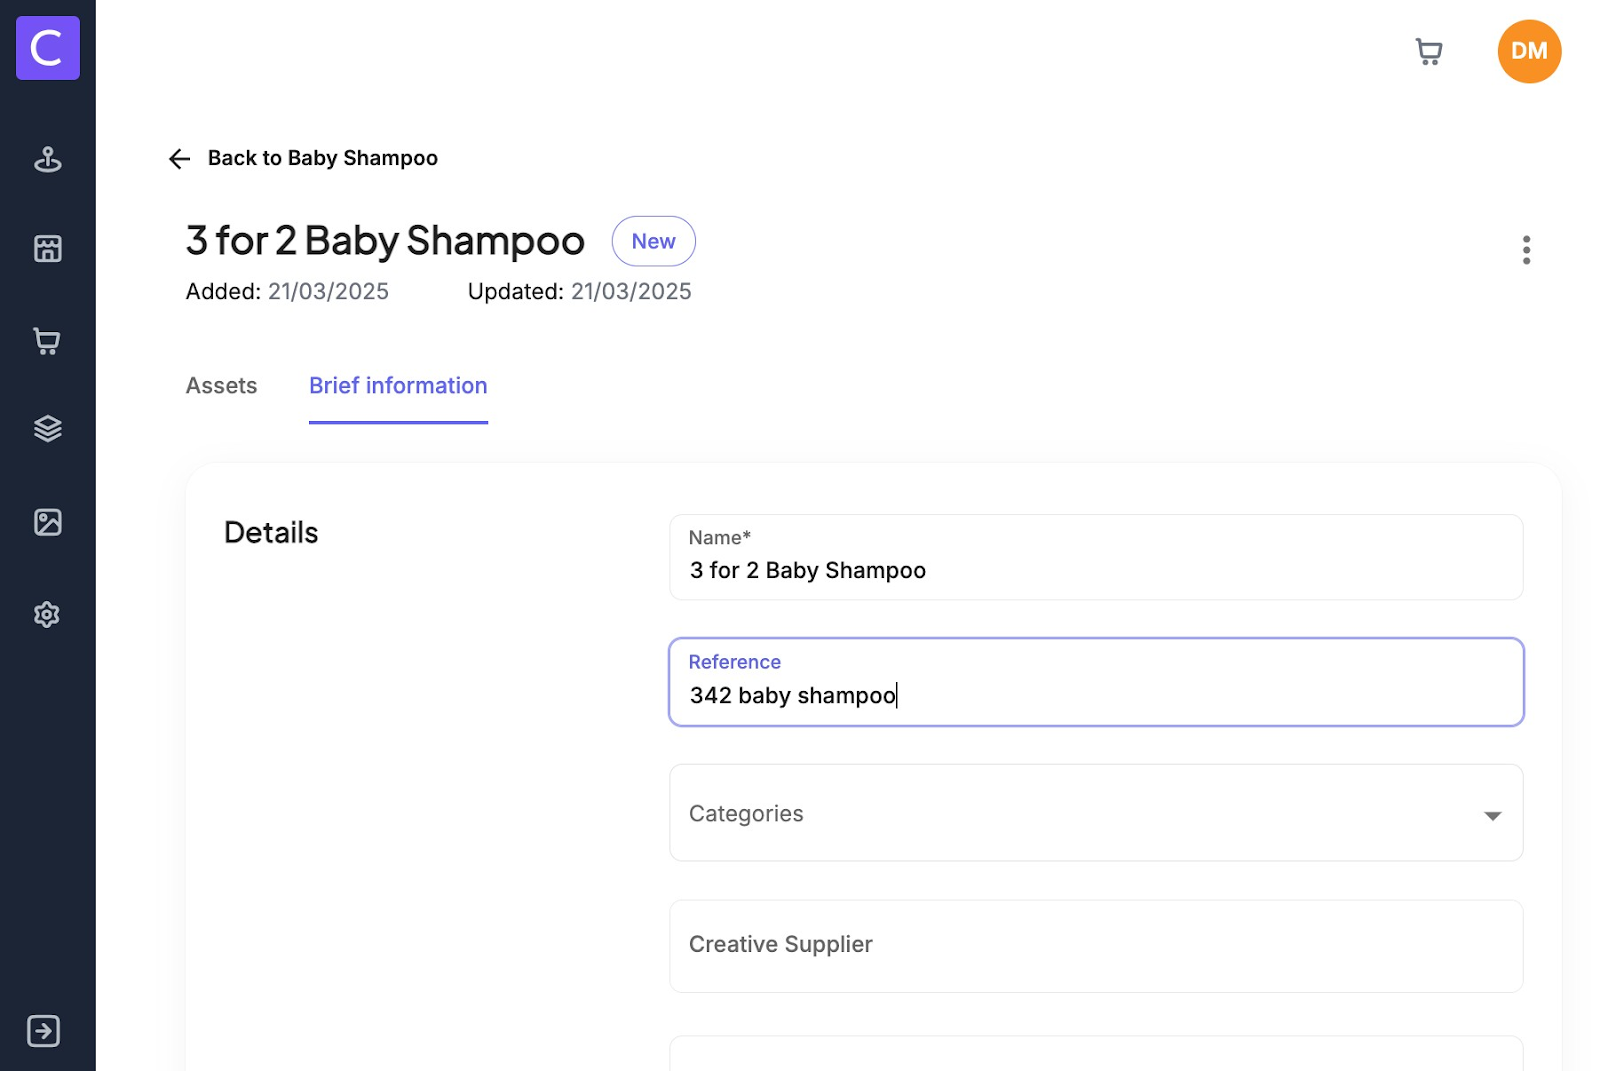
Task: Open the DM user avatar menu
Action: coord(1528,52)
